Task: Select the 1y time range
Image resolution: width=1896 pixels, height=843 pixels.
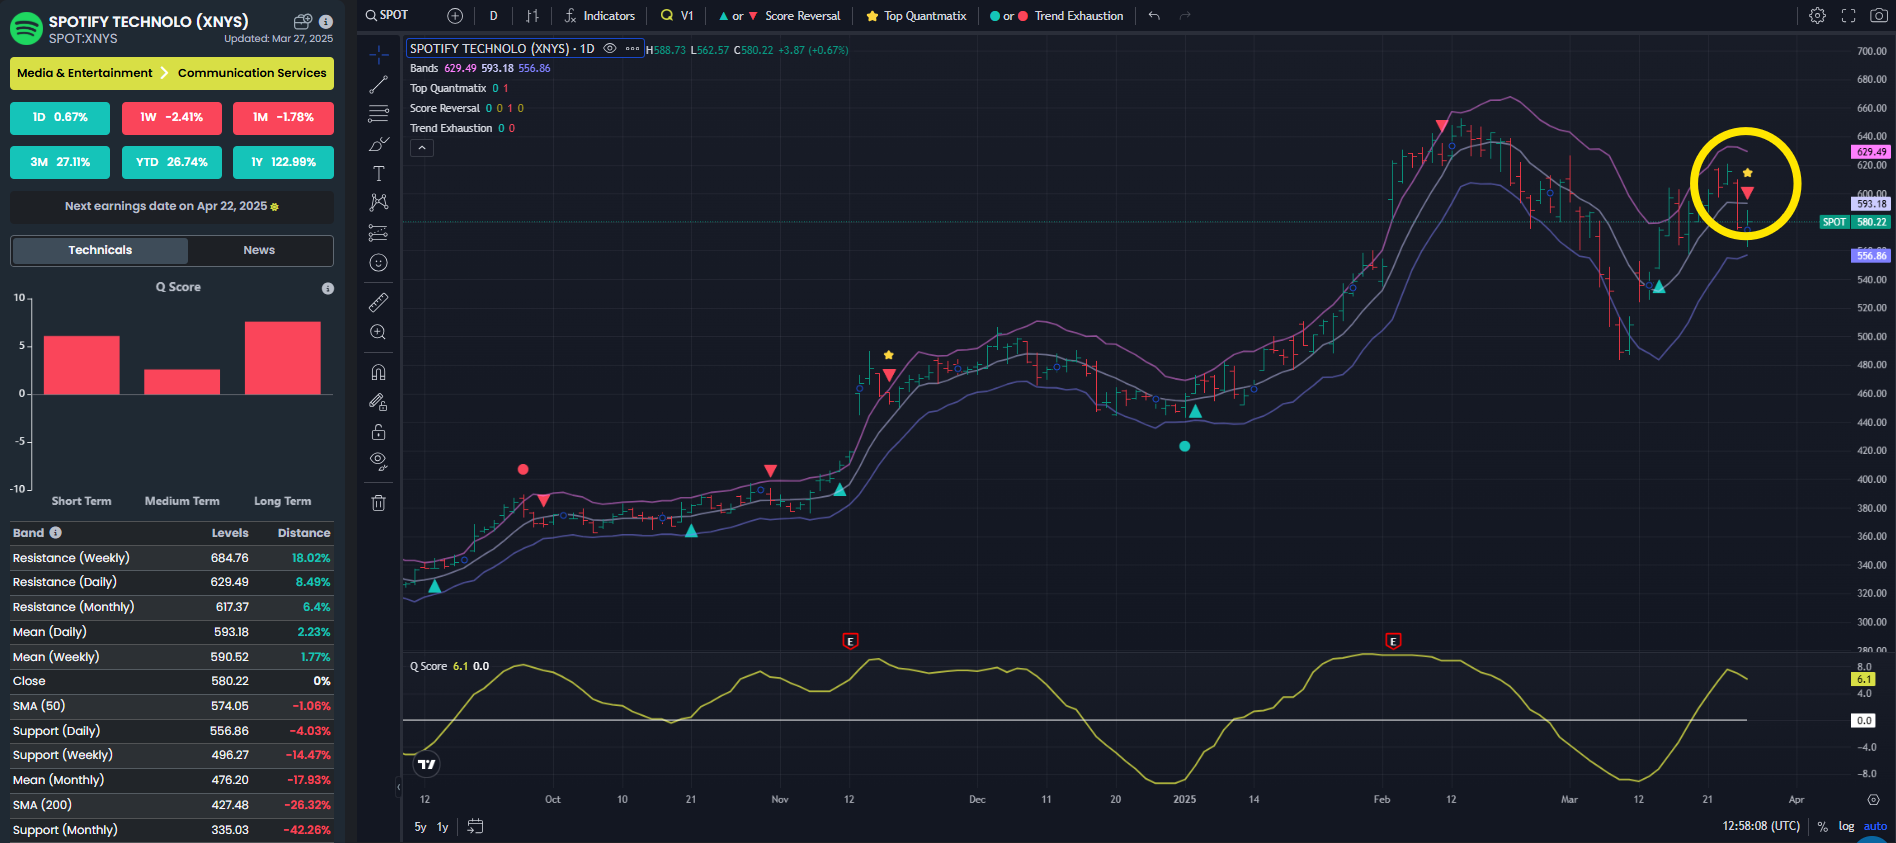Action: [442, 827]
